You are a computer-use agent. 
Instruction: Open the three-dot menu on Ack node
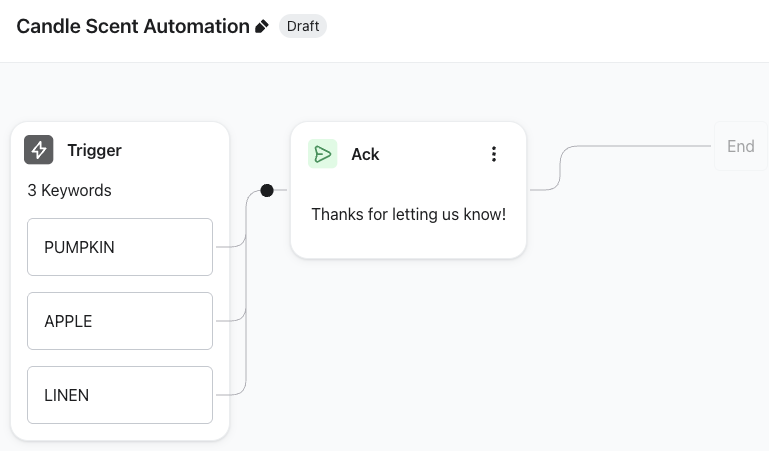pyautogui.click(x=493, y=154)
